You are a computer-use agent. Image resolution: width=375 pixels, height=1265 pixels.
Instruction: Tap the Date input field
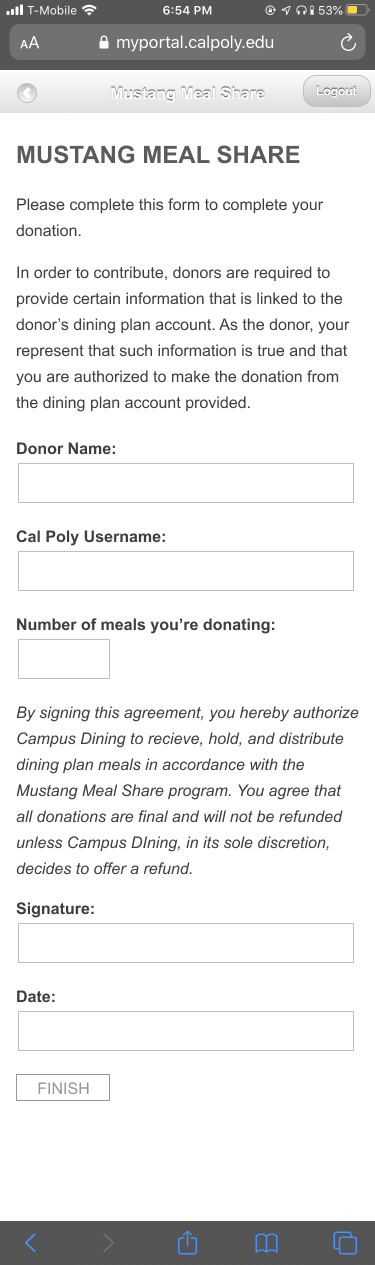click(x=186, y=1031)
